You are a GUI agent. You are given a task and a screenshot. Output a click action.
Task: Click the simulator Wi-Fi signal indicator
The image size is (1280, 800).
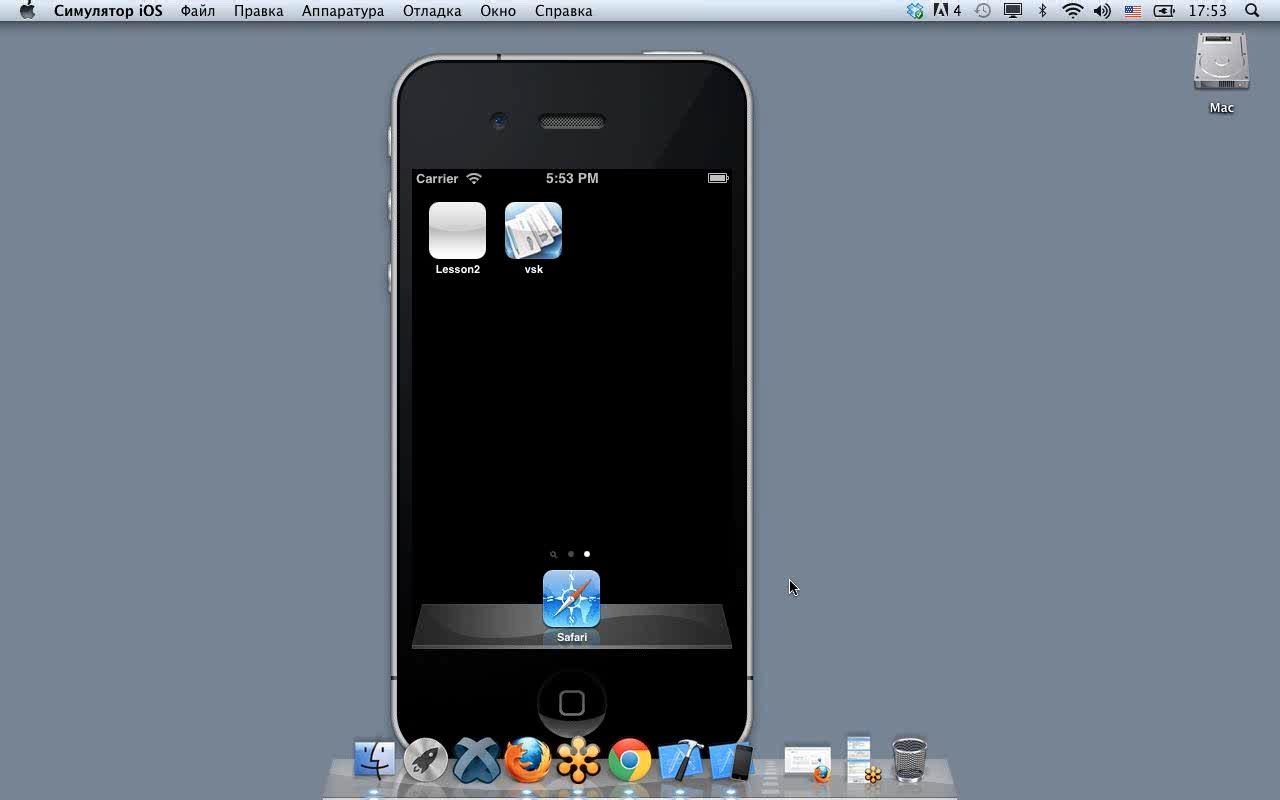[474, 178]
